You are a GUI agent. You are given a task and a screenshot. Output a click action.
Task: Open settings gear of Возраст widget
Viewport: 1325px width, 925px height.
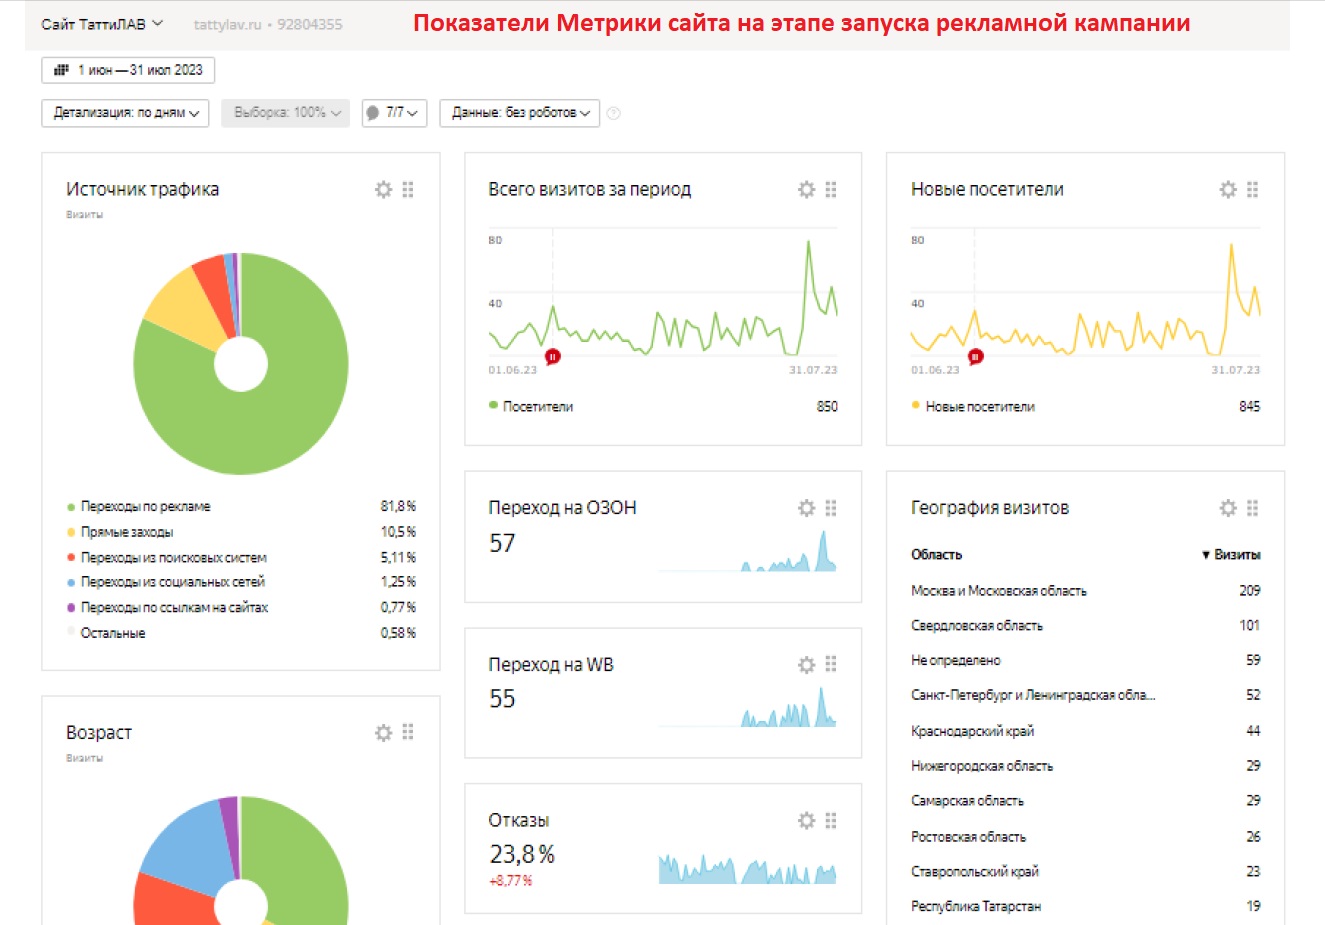(x=383, y=733)
